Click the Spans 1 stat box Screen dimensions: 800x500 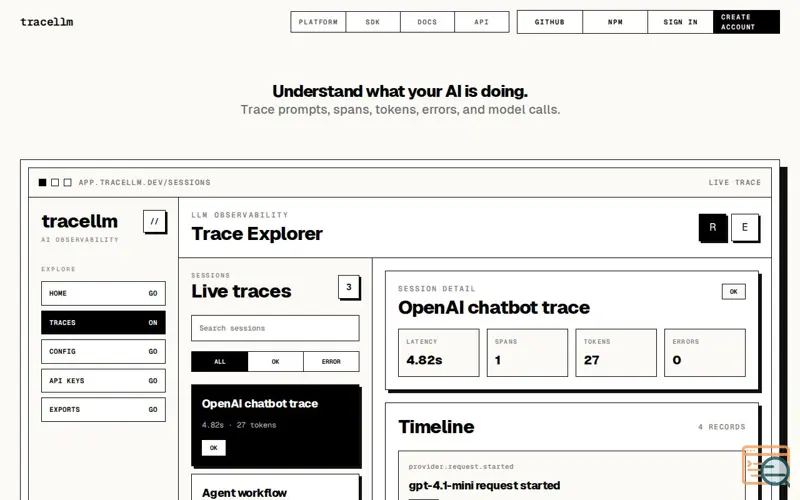(x=528, y=353)
